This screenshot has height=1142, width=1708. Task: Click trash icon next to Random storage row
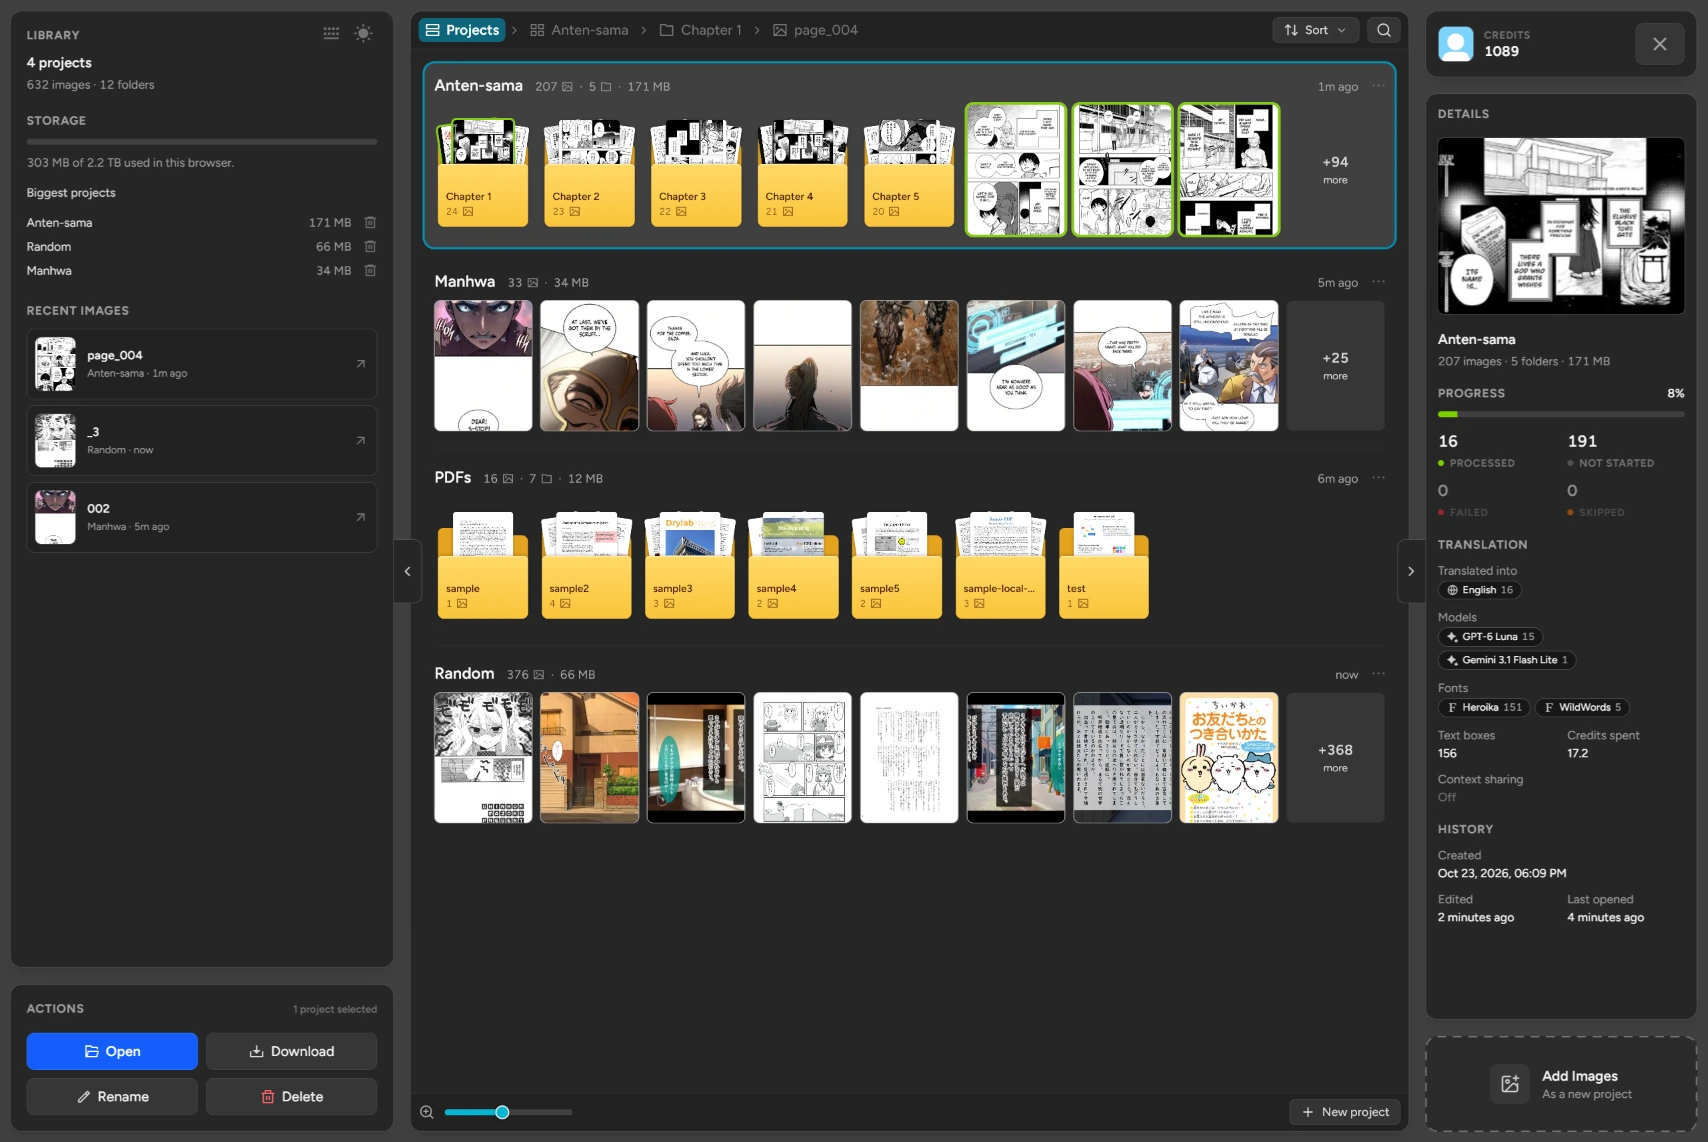[370, 246]
